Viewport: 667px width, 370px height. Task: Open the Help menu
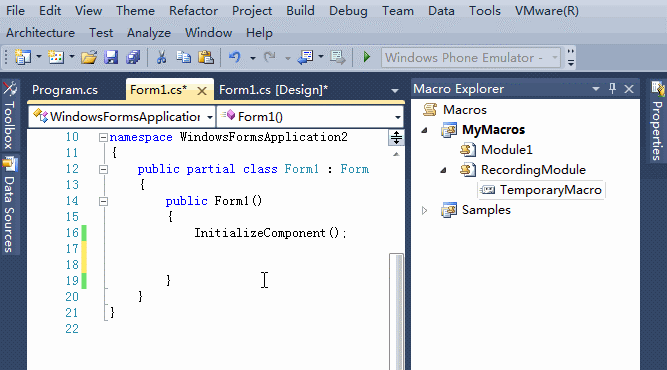point(259,33)
